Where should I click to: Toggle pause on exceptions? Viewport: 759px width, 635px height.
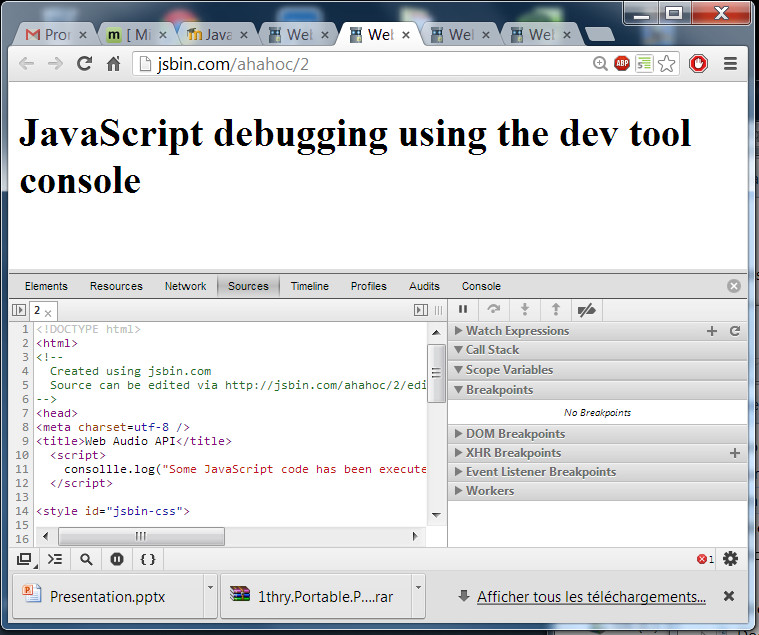pyautogui.click(x=117, y=559)
